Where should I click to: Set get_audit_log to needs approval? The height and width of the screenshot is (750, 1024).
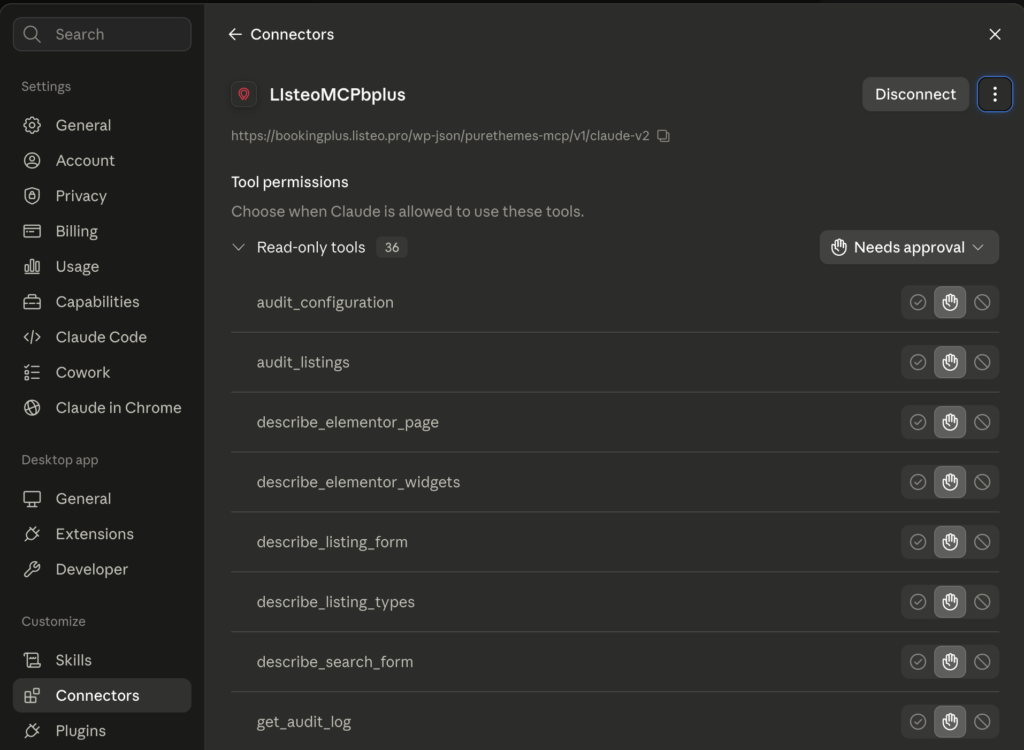[950, 722]
